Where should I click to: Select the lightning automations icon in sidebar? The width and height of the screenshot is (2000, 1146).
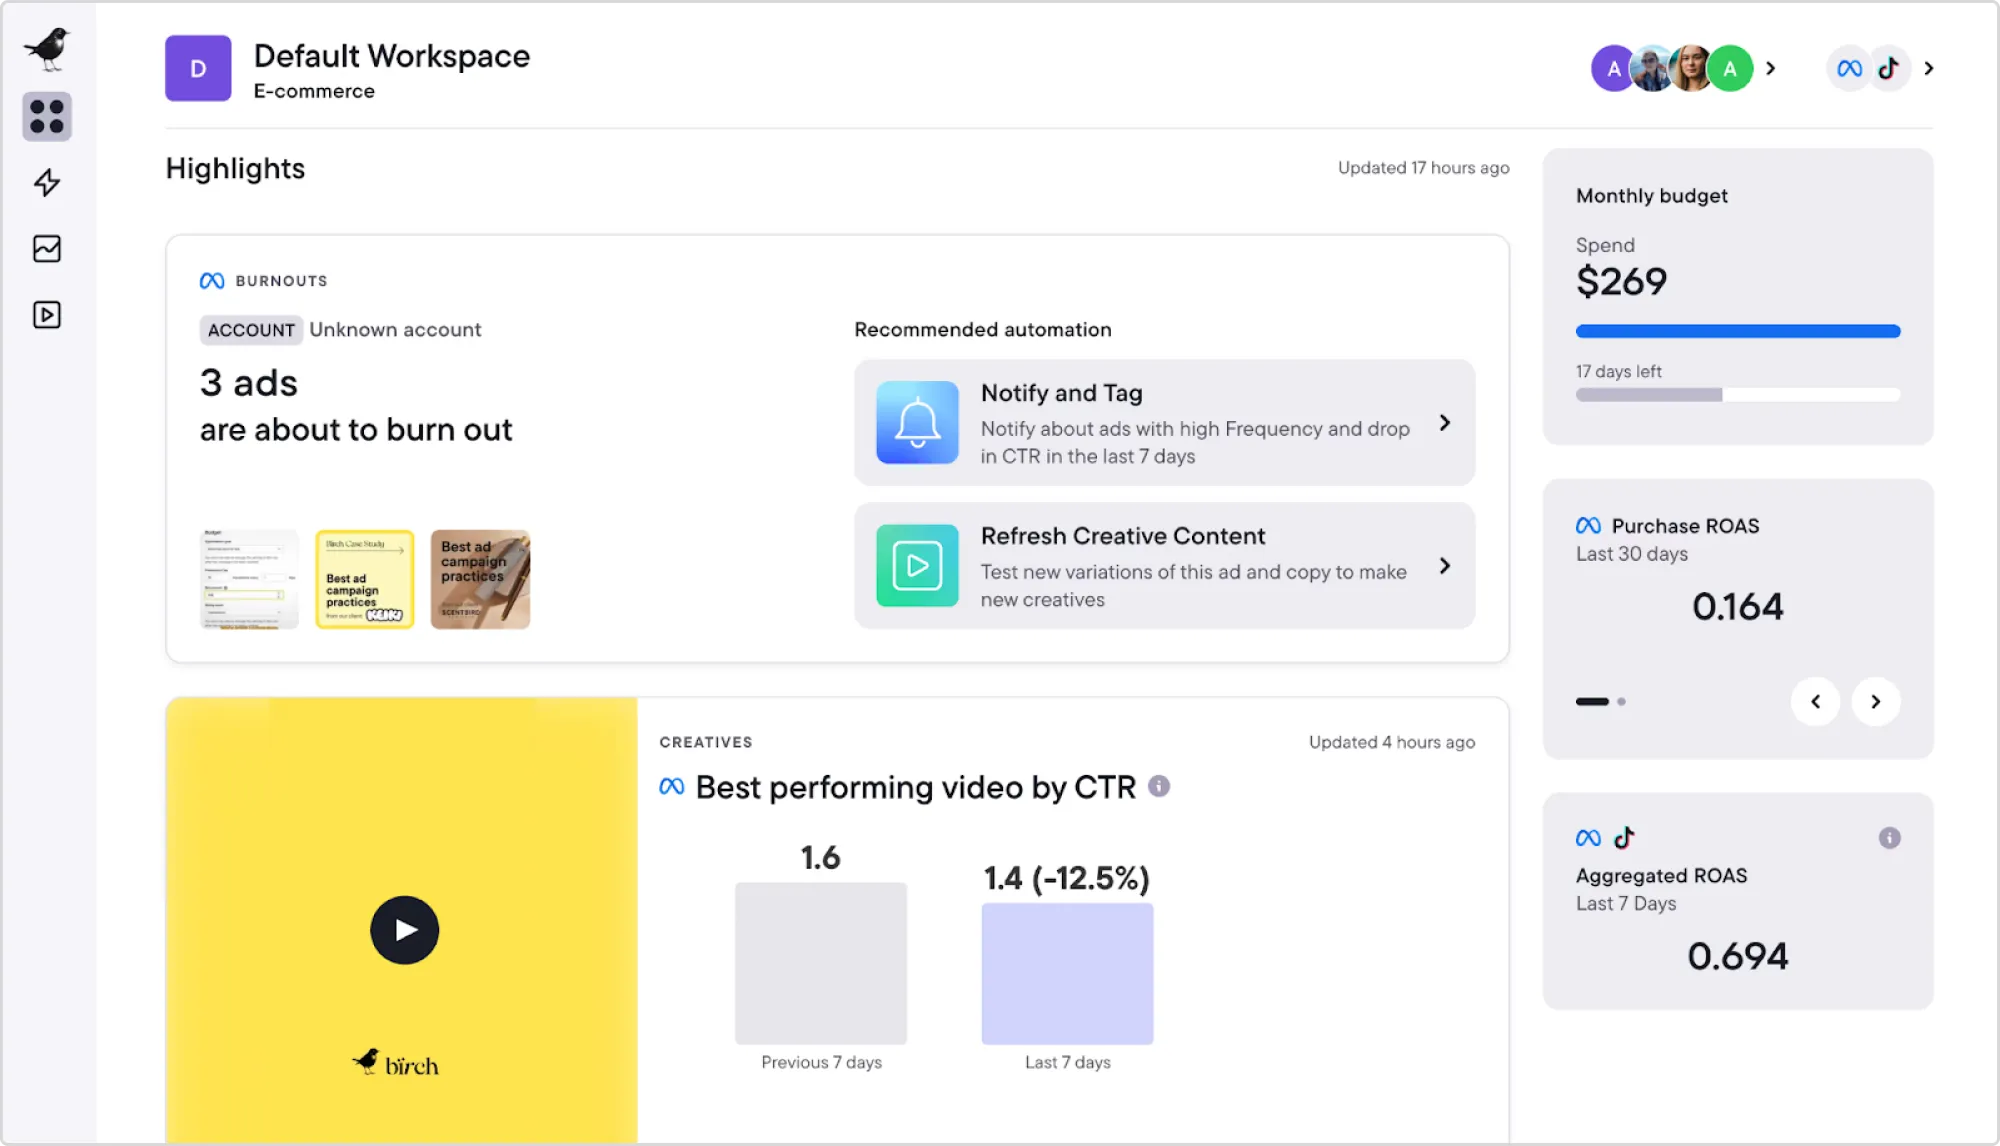46,183
